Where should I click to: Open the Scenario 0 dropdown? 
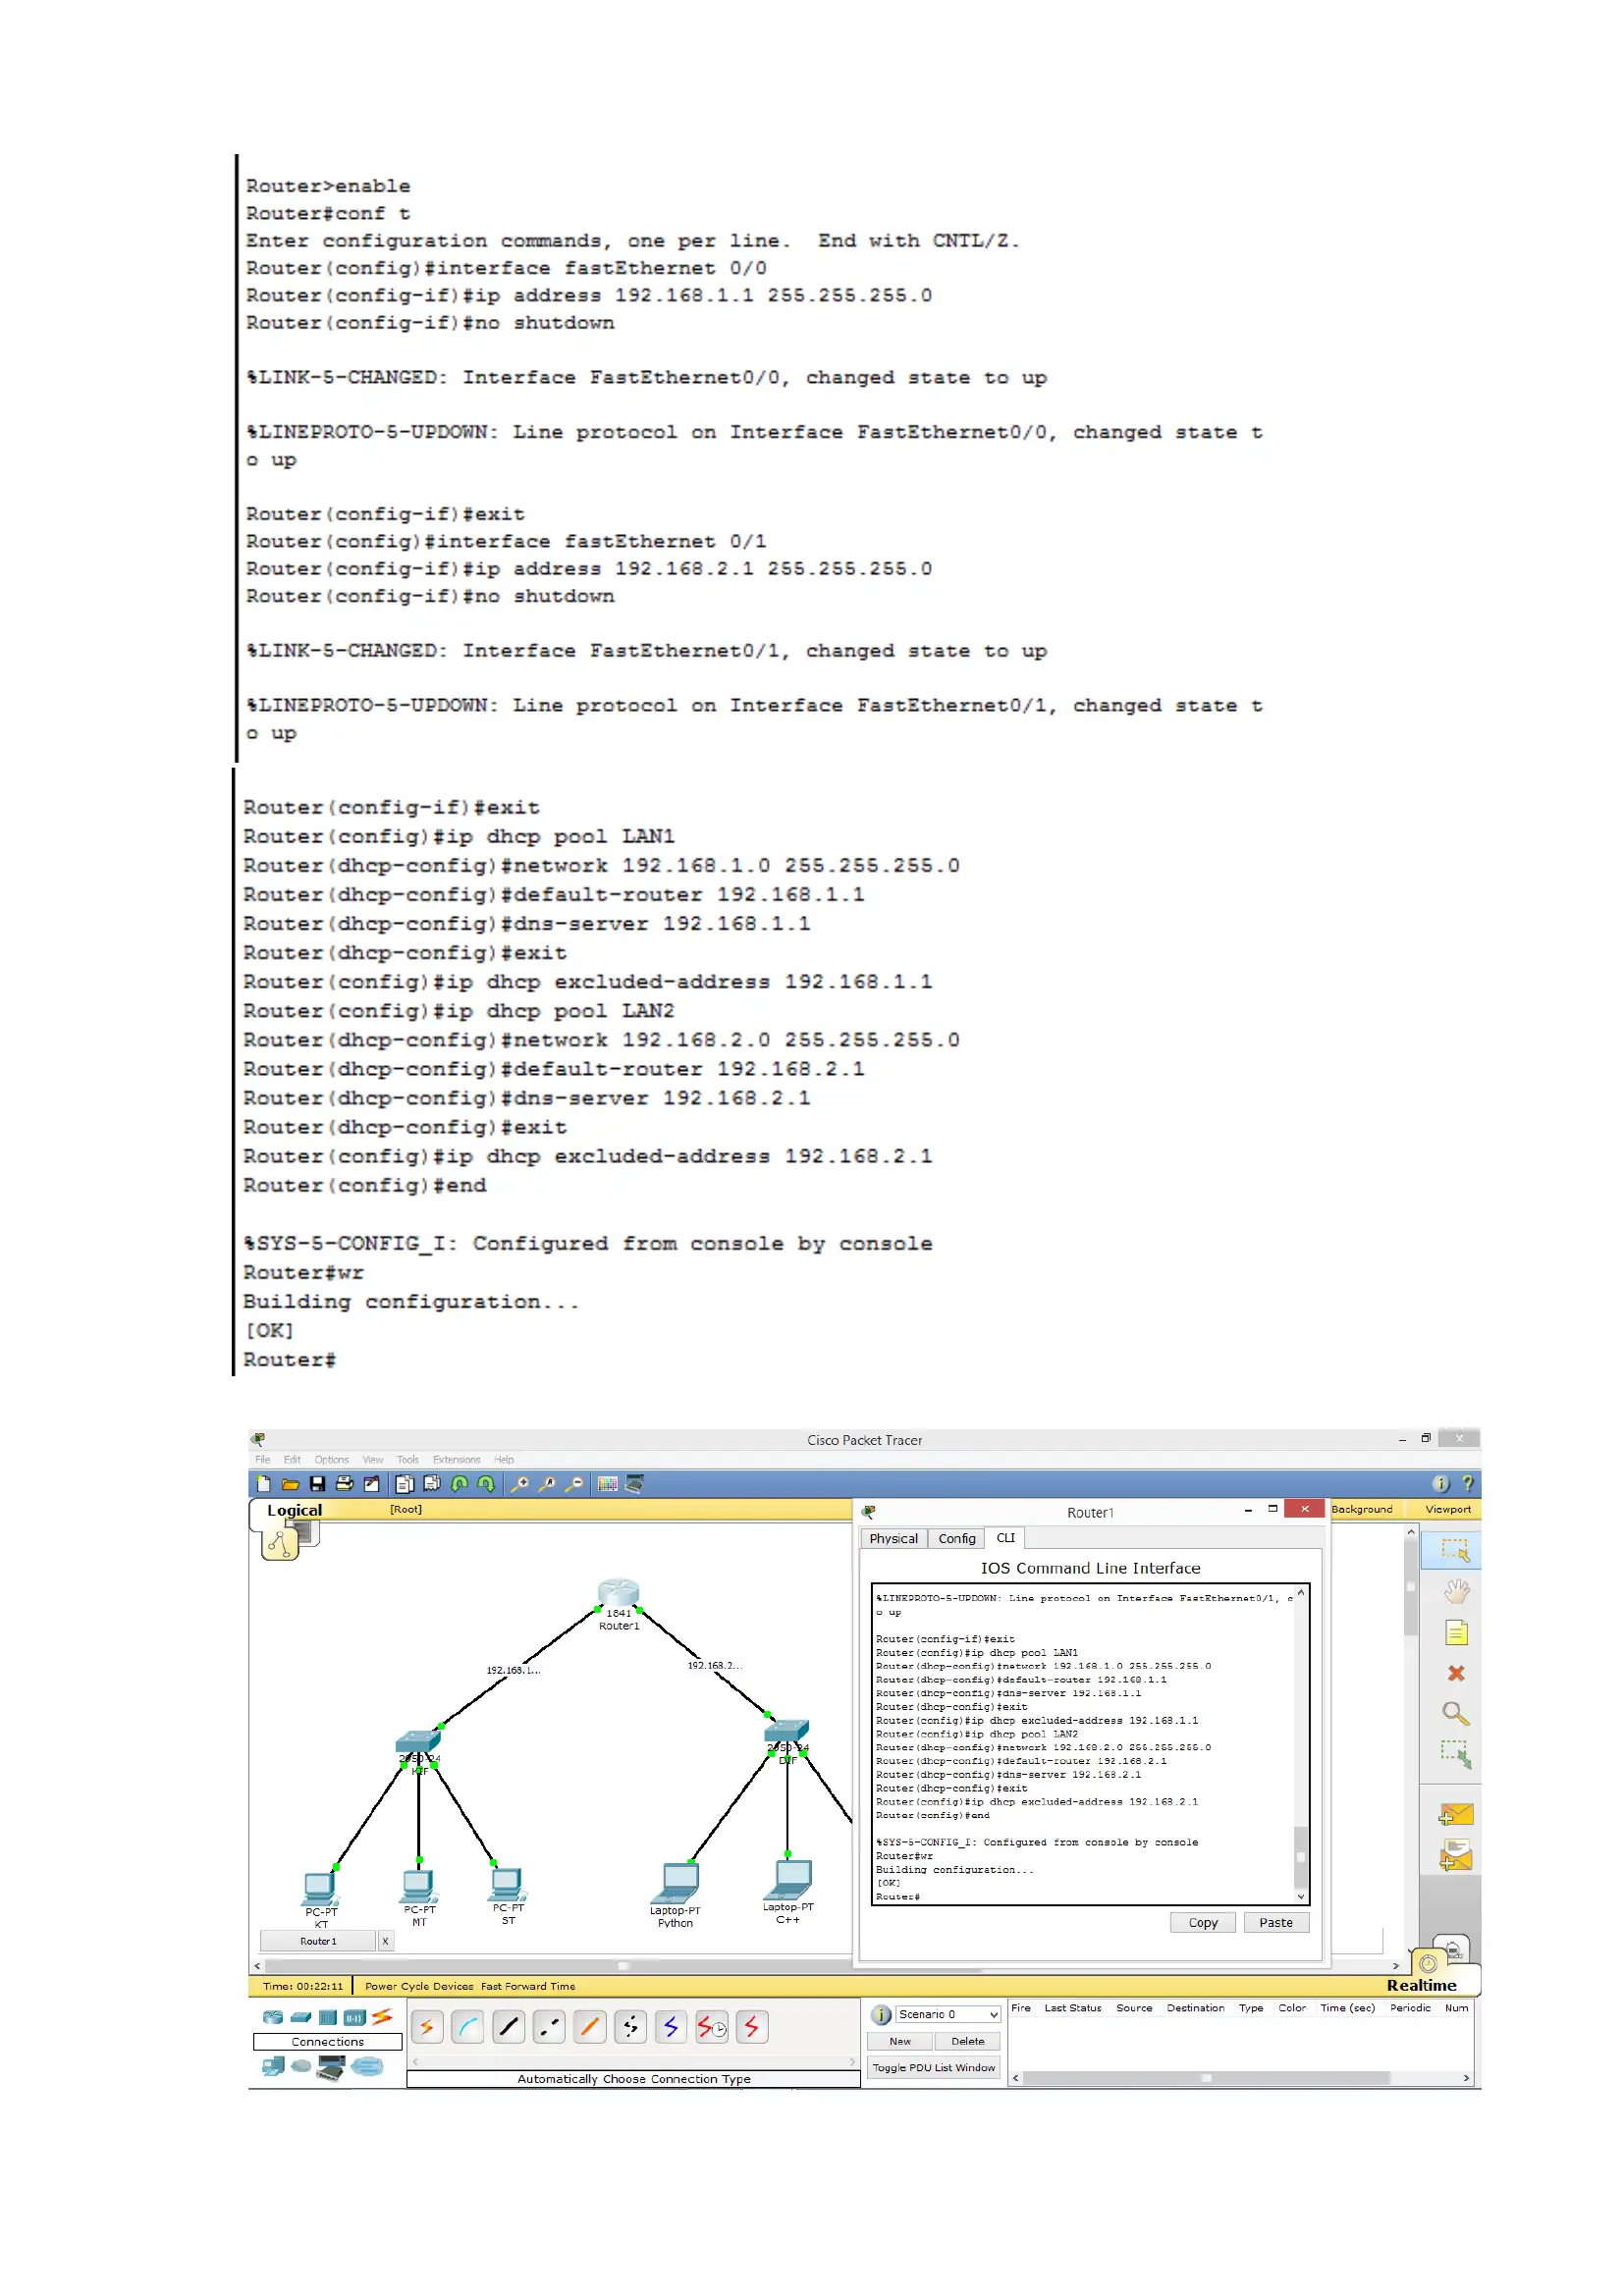tap(948, 2014)
